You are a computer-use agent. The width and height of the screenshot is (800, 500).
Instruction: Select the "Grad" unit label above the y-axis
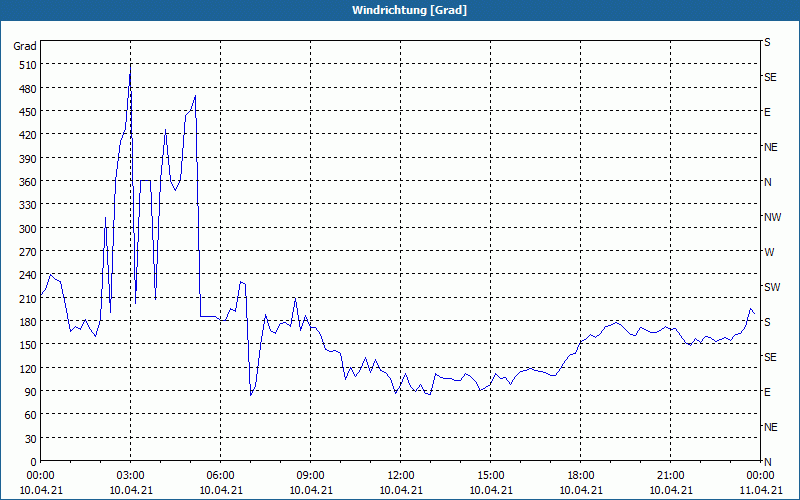point(25,46)
